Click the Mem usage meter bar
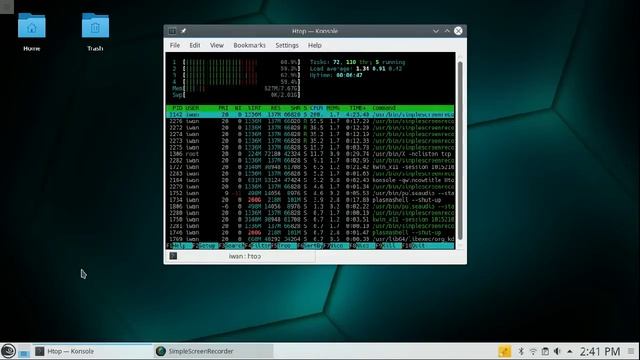The image size is (640, 360). click(236, 88)
